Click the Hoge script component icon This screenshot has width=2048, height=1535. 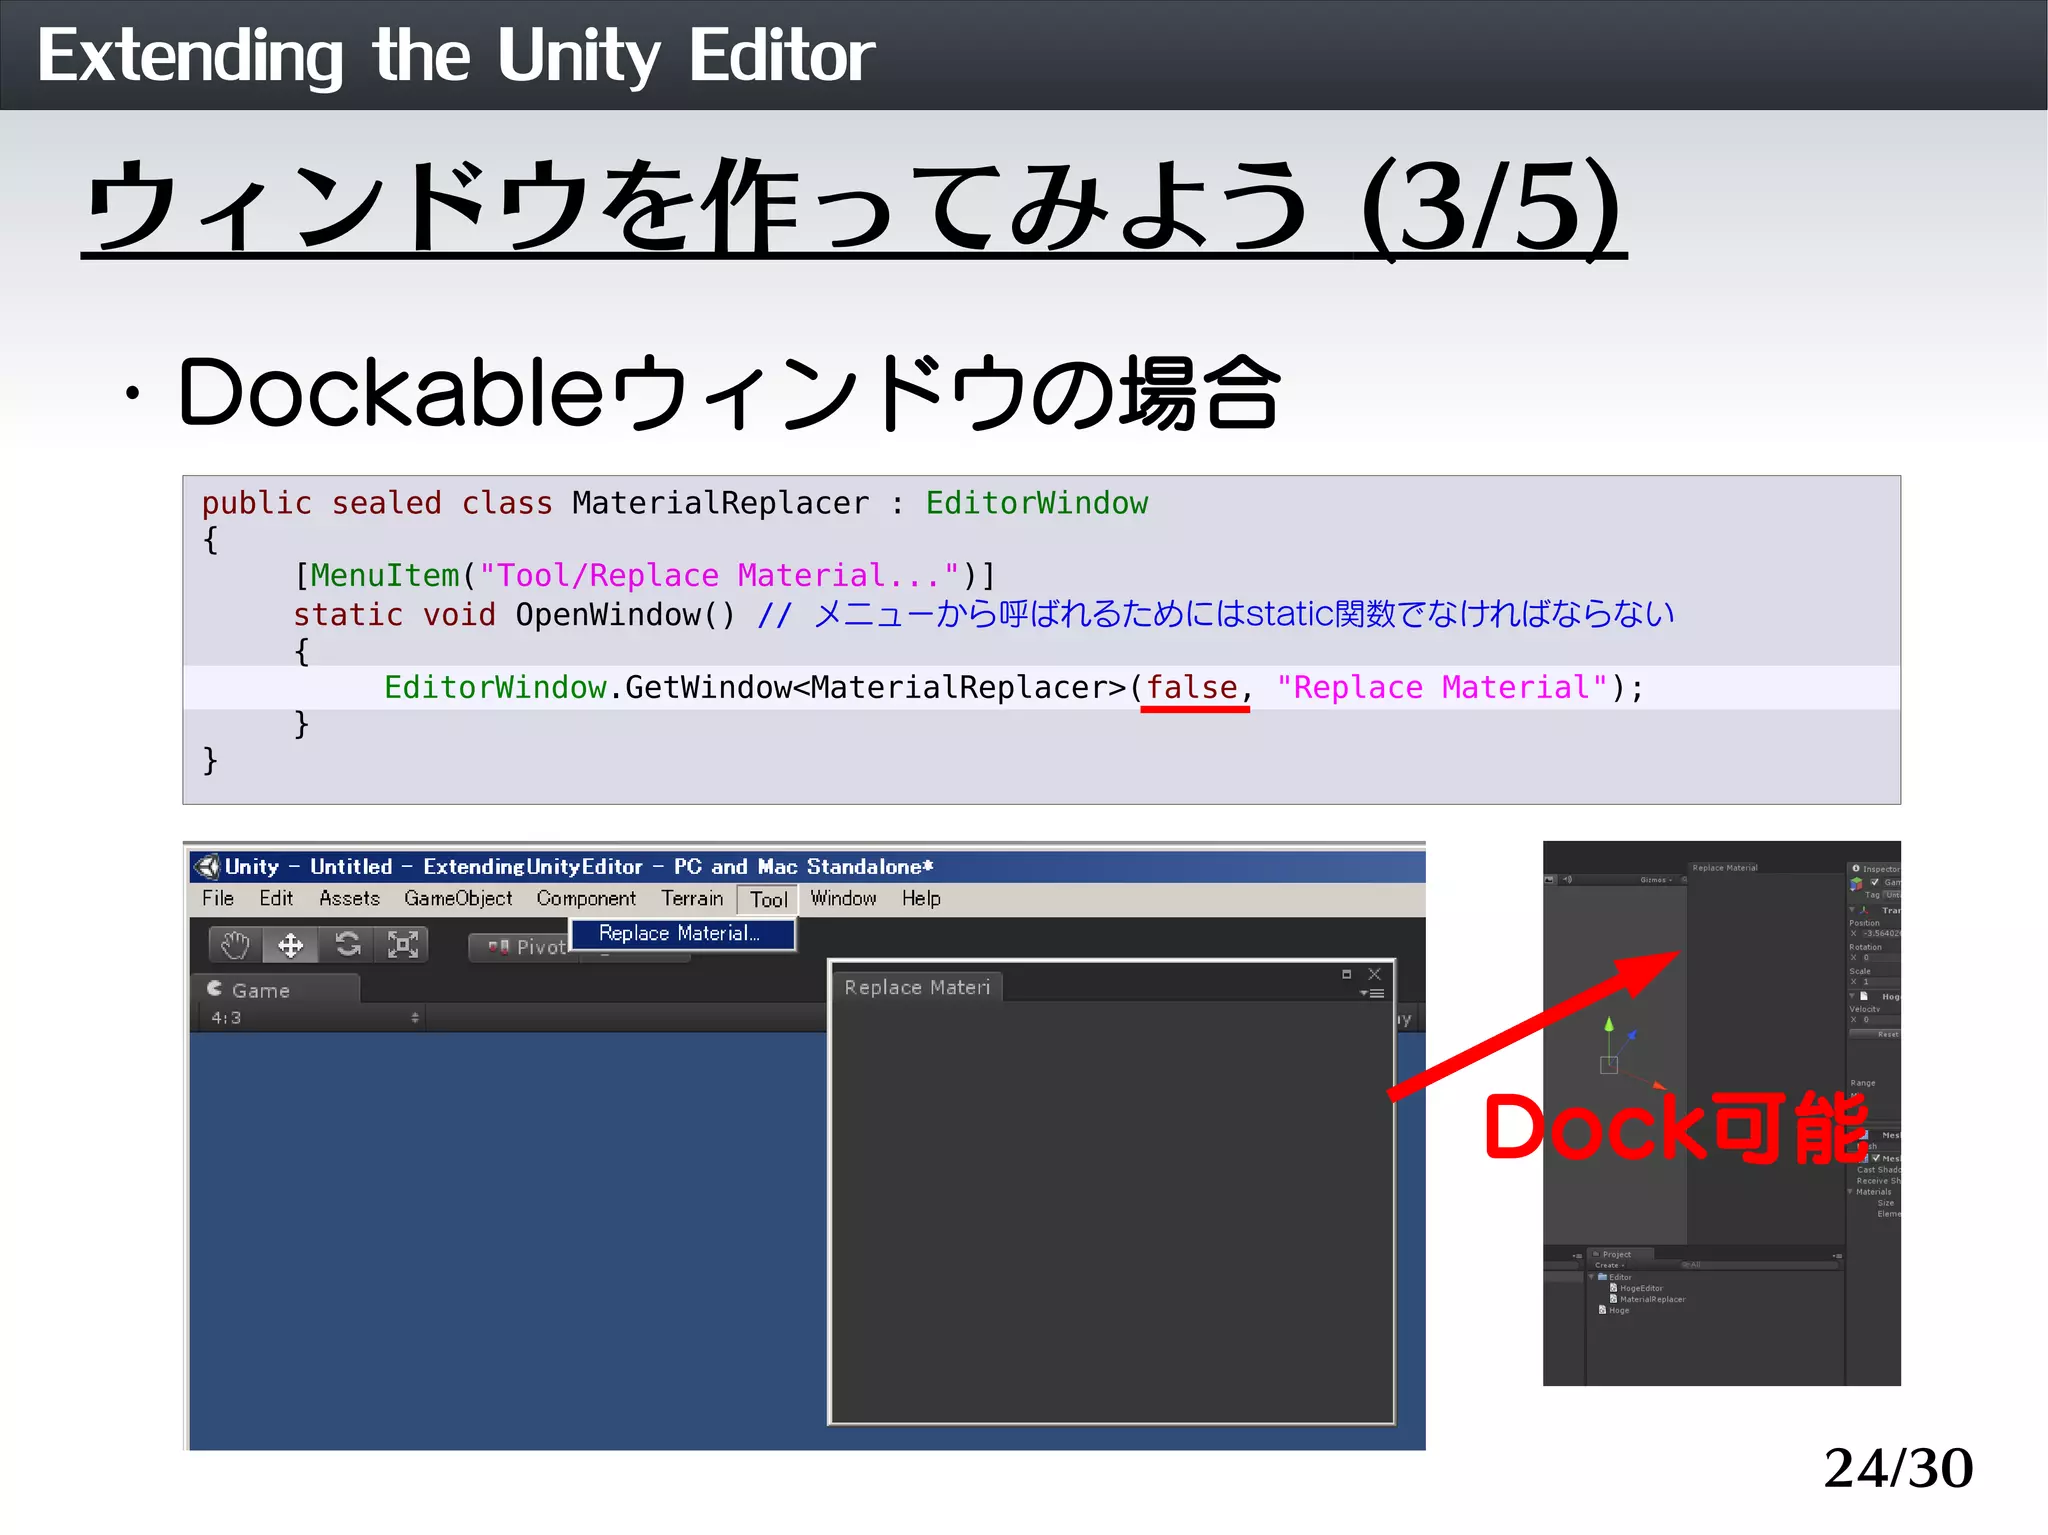click(1864, 996)
